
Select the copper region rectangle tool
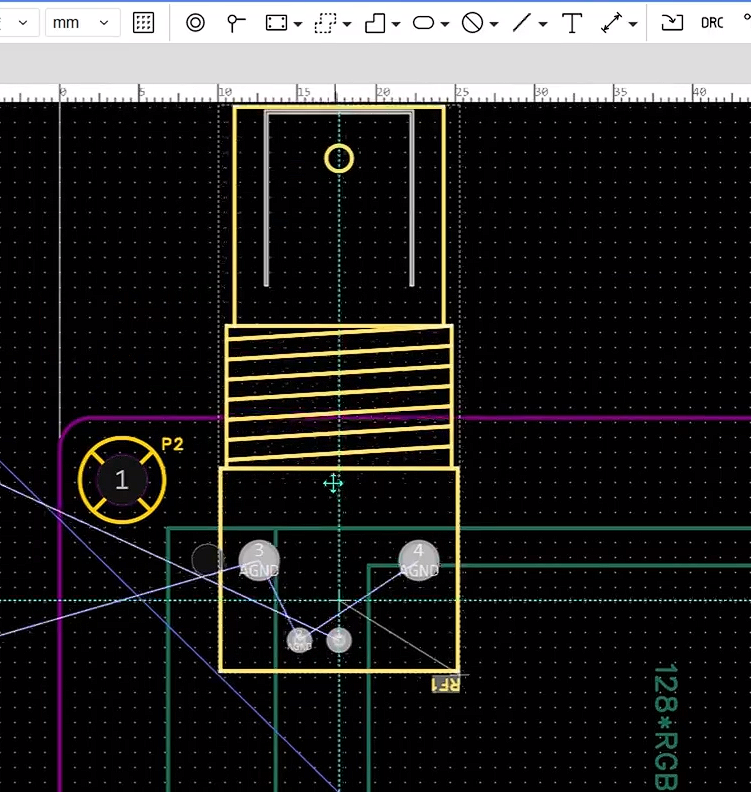tap(277, 23)
